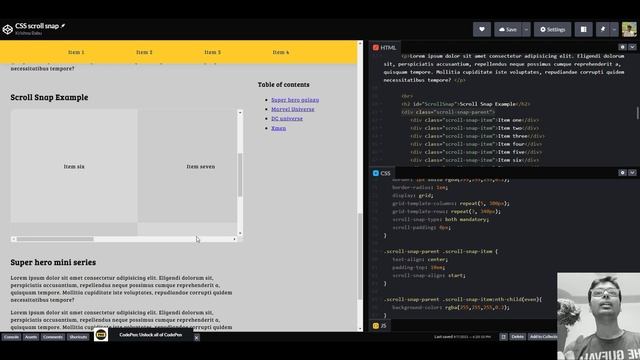640x360 pixels.
Task: Open the Marvel Universe link
Action: pyautogui.click(x=293, y=109)
